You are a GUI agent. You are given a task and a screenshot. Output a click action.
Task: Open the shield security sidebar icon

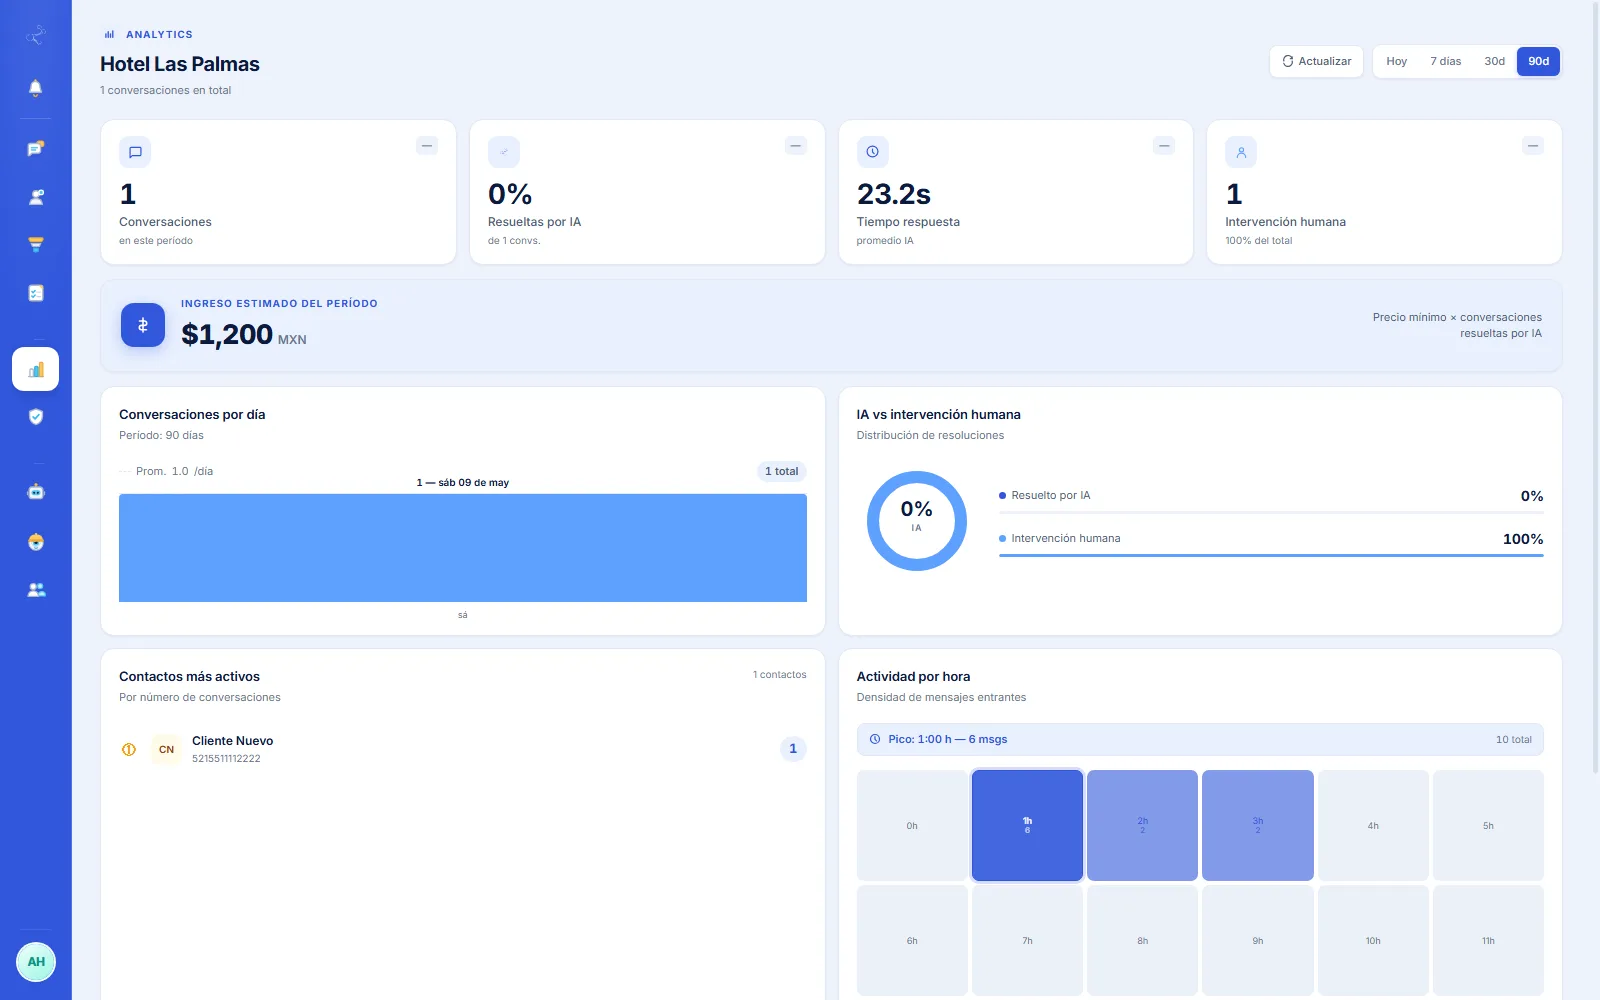click(x=35, y=417)
